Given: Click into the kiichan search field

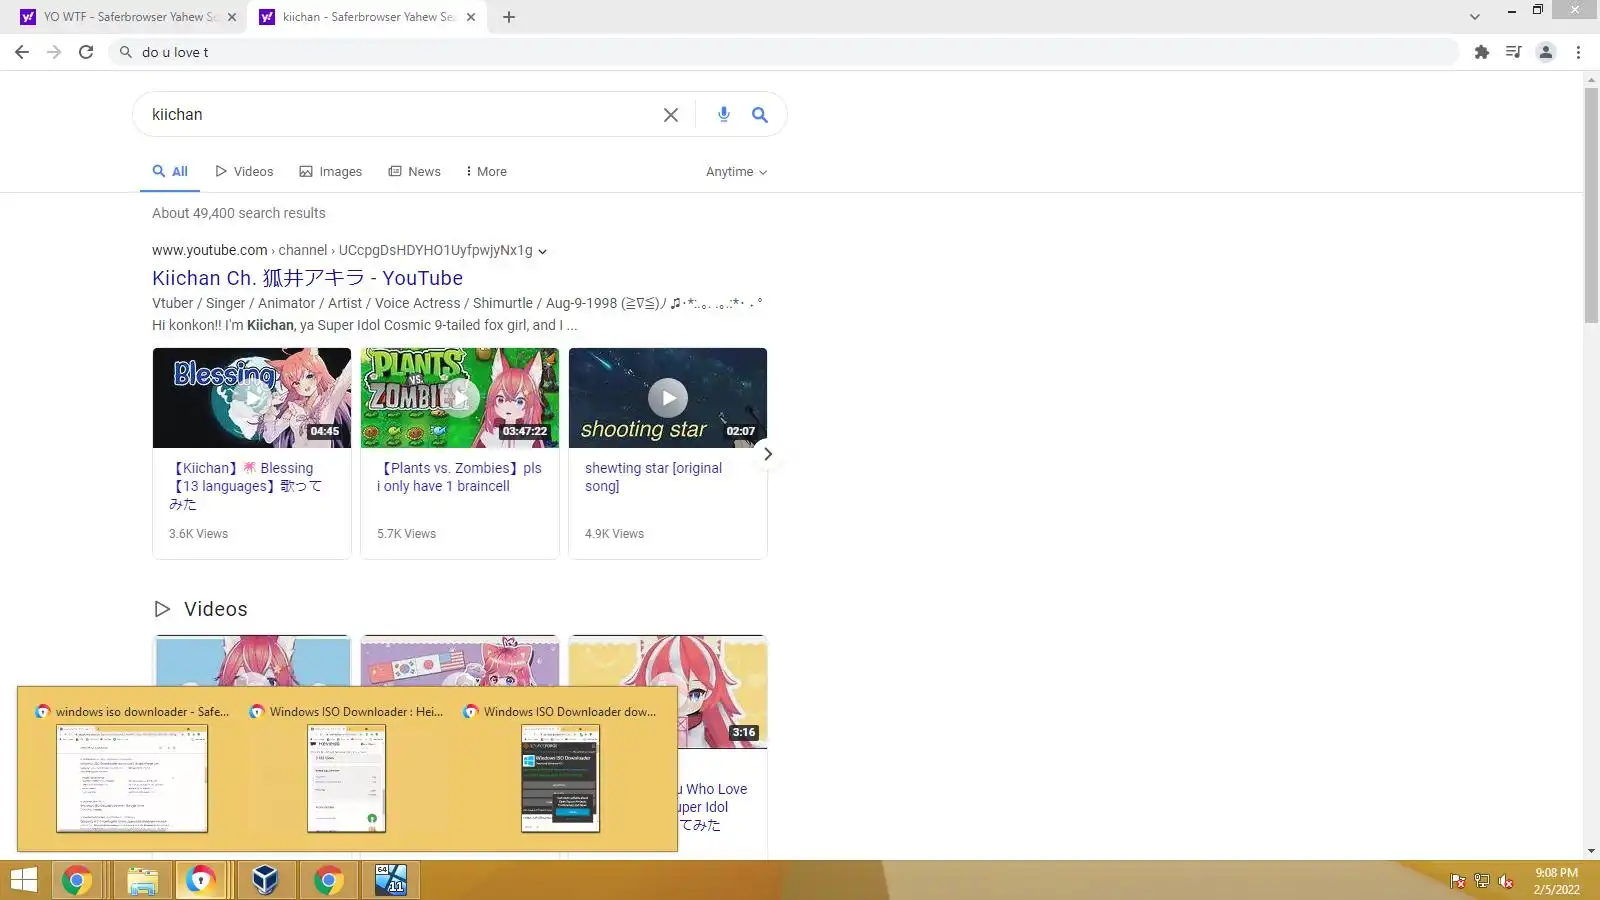Looking at the screenshot, I should (x=400, y=115).
